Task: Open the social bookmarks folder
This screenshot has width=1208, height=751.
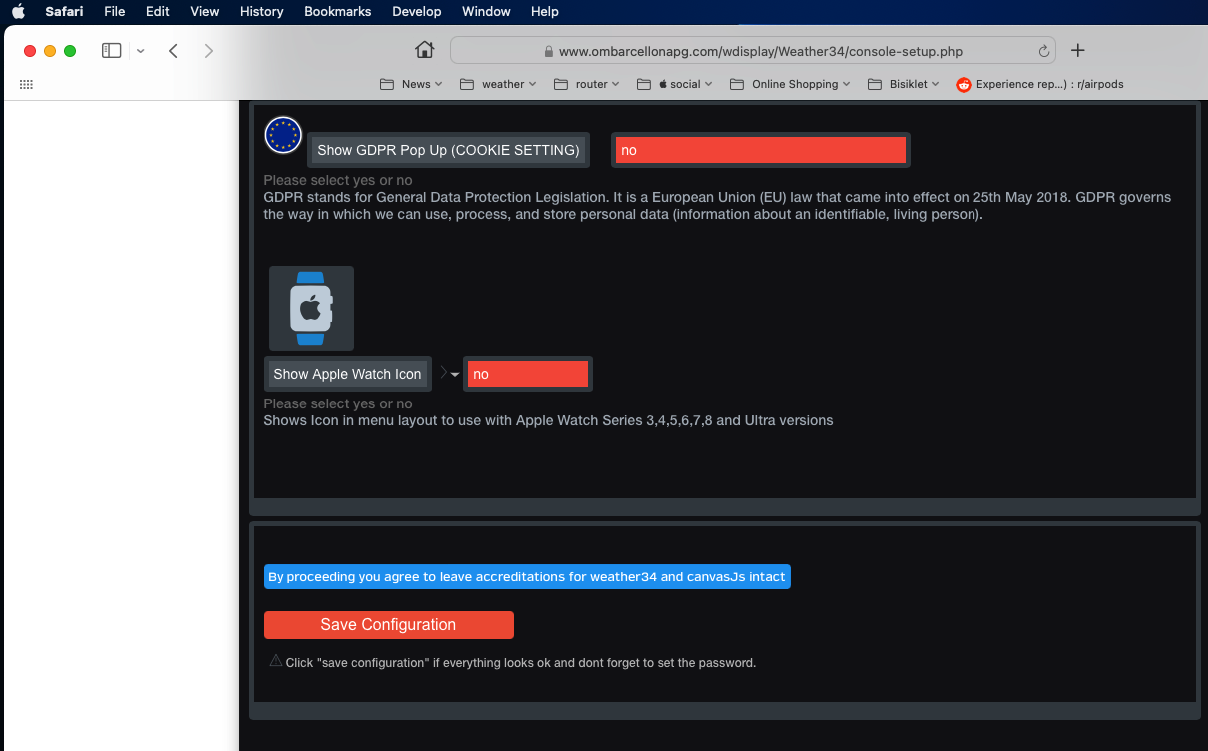Action: (x=675, y=84)
